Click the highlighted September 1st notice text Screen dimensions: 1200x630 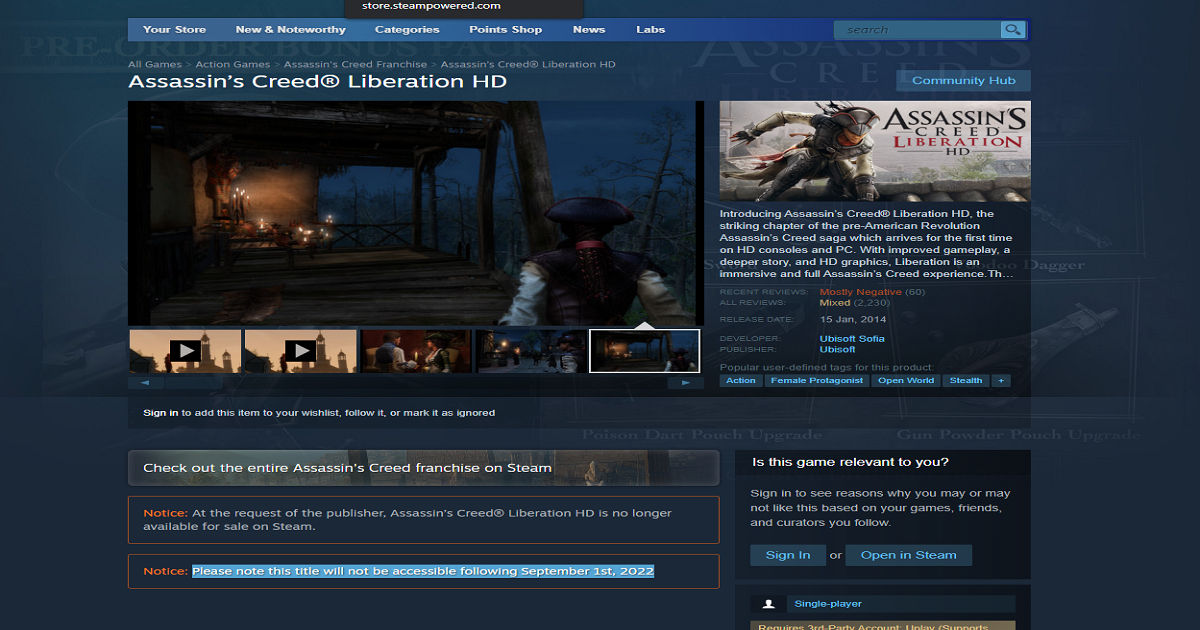(423, 571)
